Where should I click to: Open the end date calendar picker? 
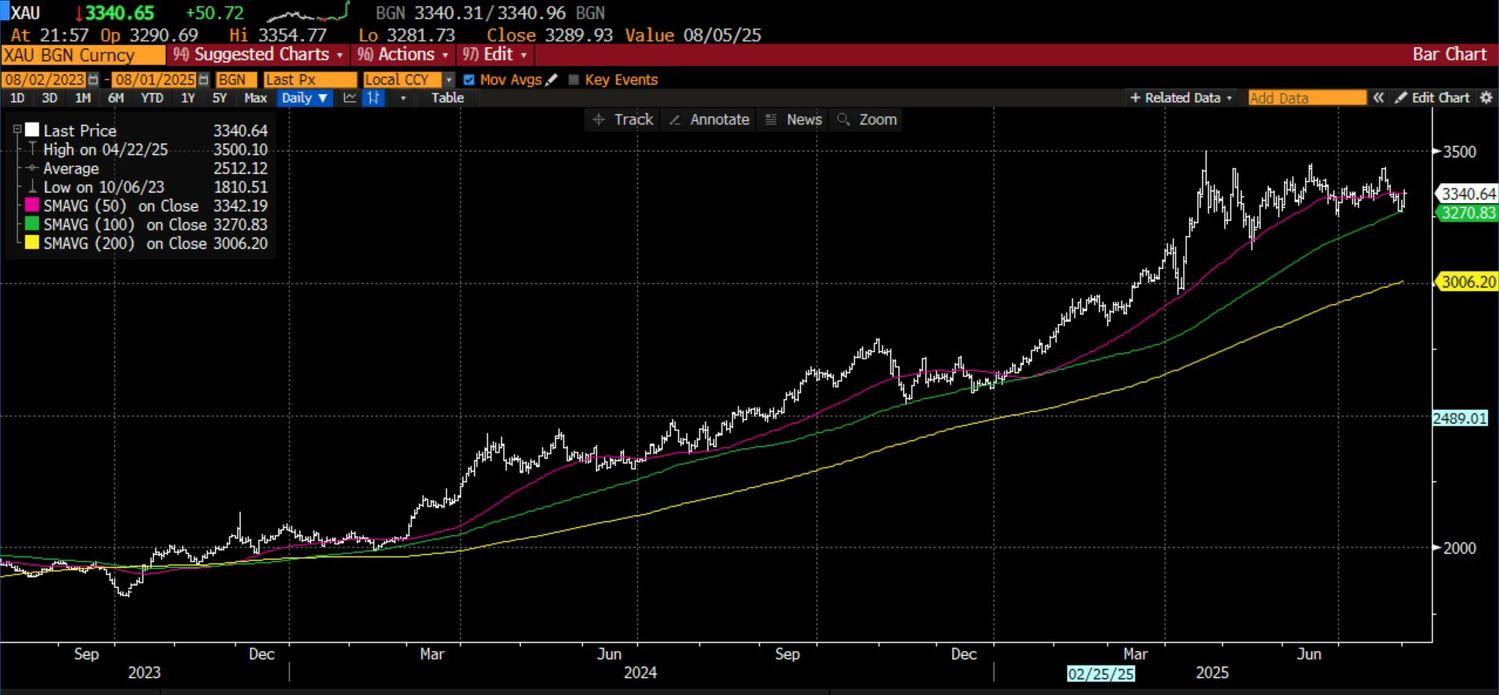coord(204,80)
